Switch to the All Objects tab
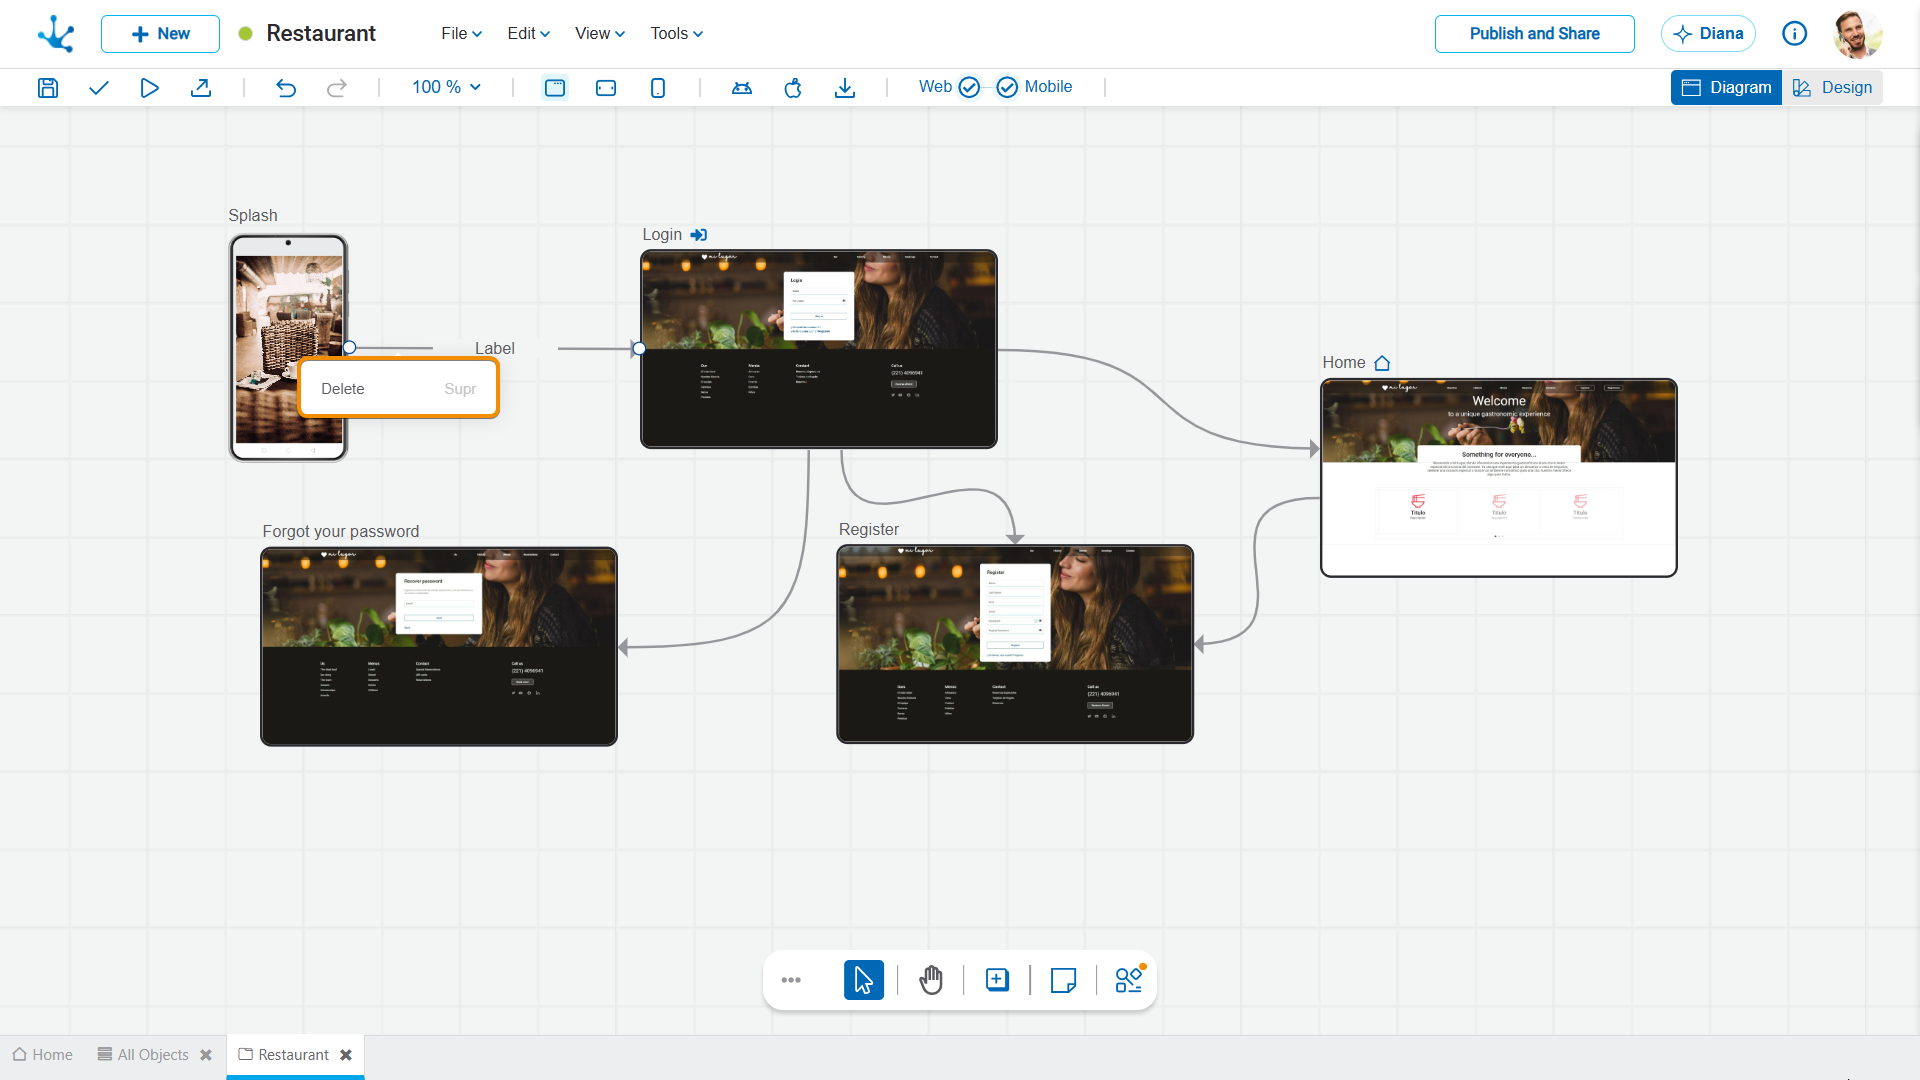The width and height of the screenshot is (1920, 1080). (x=154, y=1055)
